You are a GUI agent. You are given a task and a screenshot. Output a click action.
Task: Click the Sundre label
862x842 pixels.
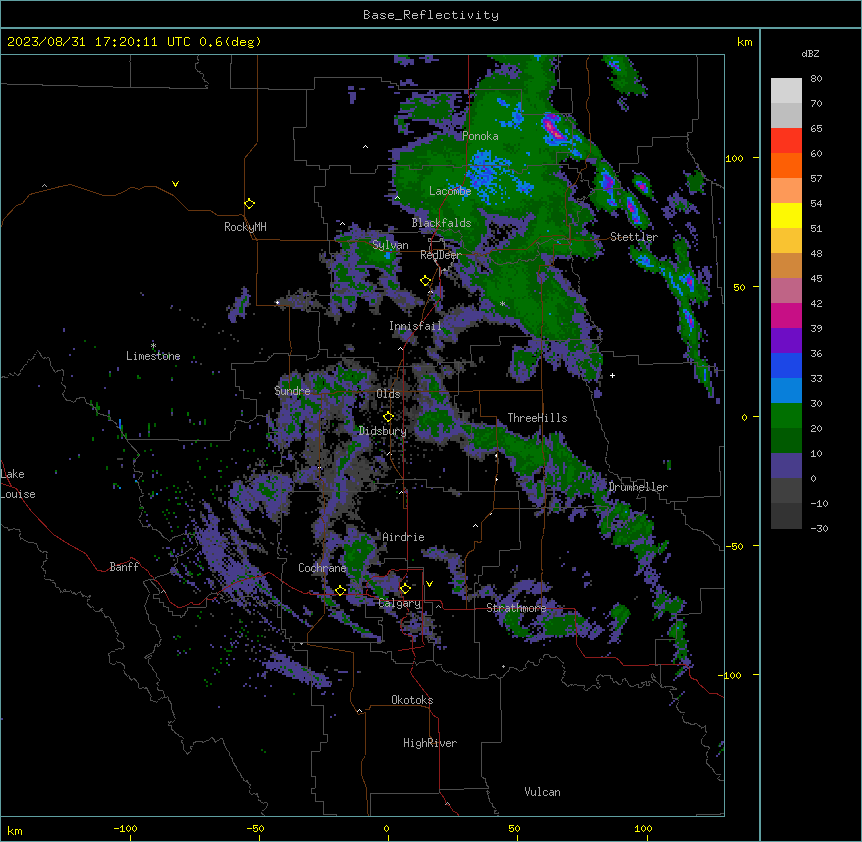292,391
